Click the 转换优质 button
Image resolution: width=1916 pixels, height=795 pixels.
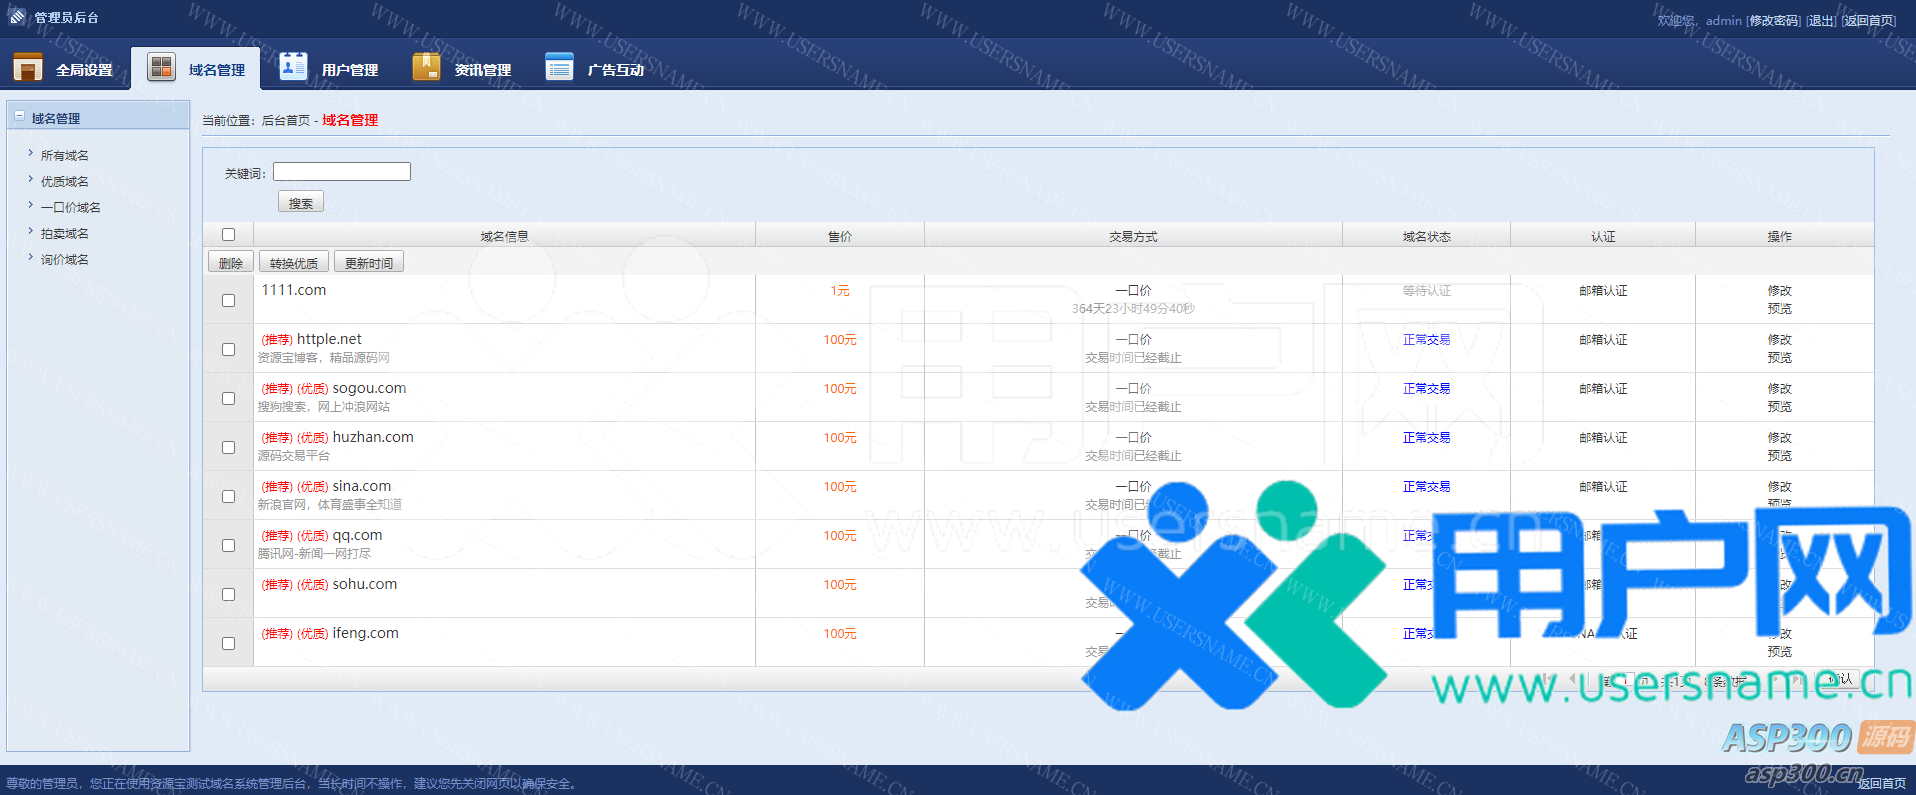click(294, 263)
